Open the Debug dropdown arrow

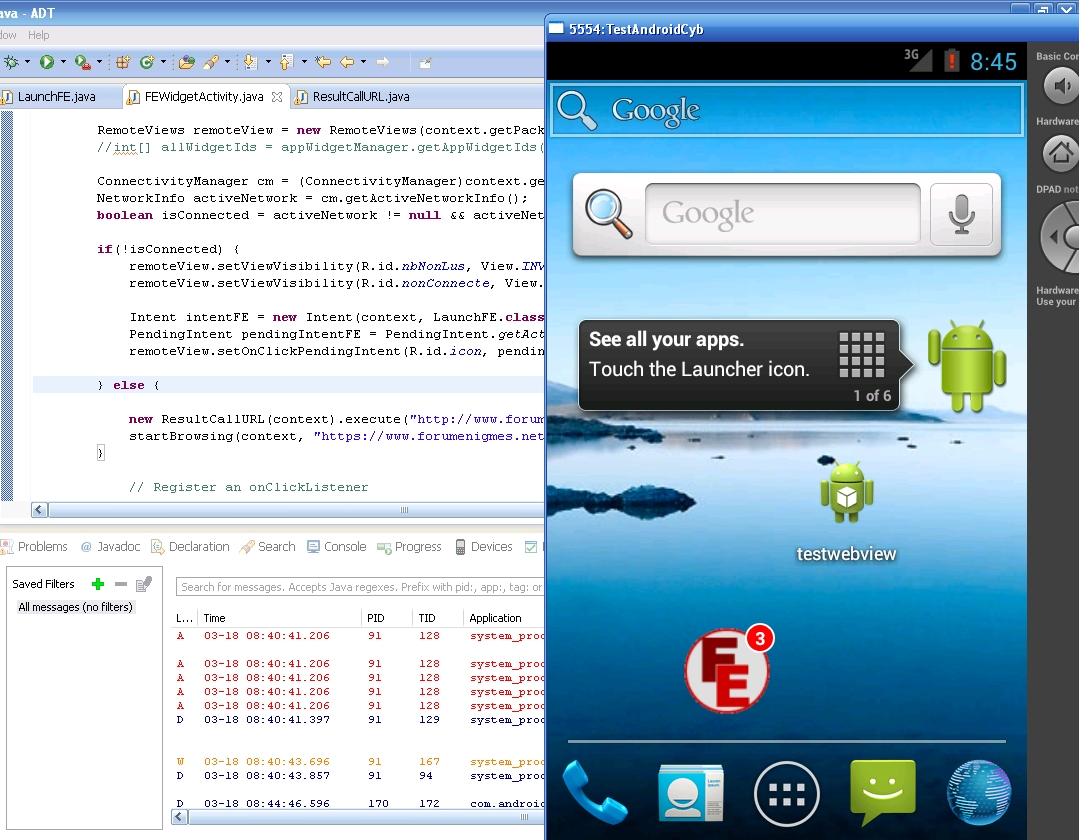pyautogui.click(x=28, y=62)
